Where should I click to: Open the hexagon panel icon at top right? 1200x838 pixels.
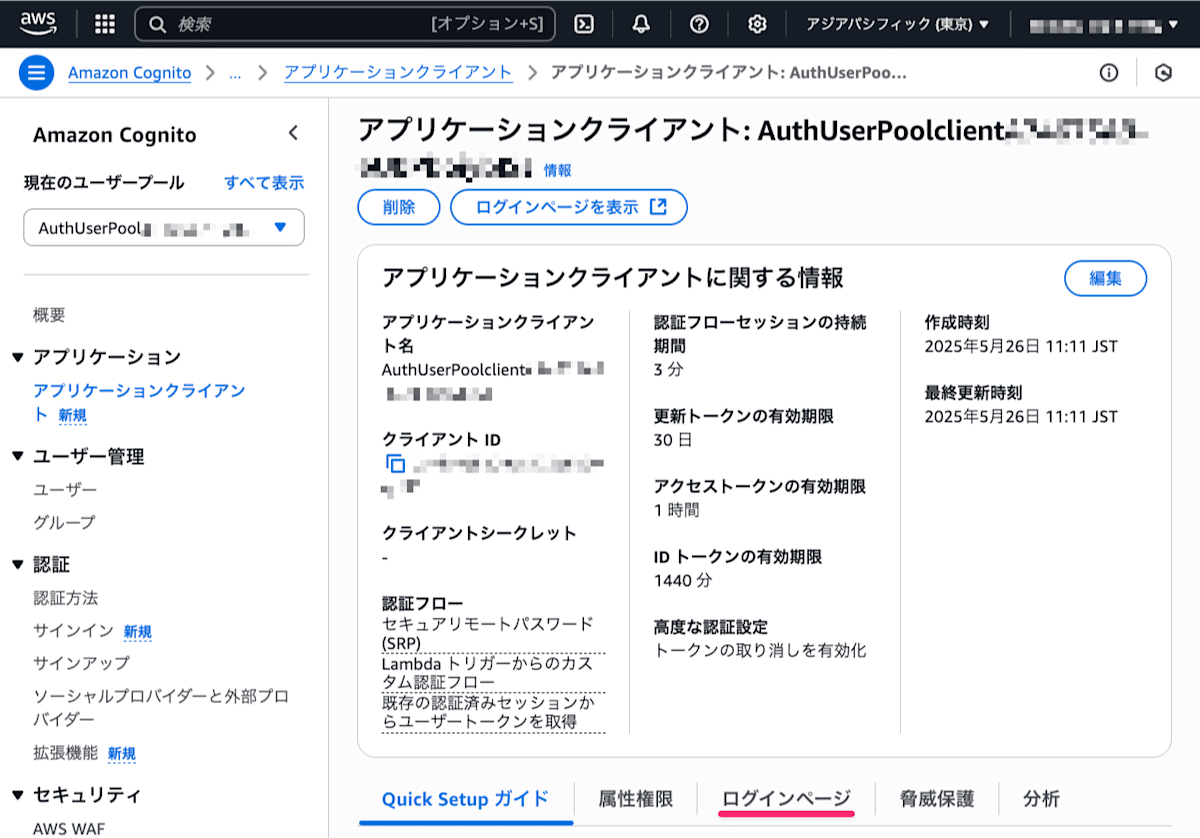click(1163, 73)
